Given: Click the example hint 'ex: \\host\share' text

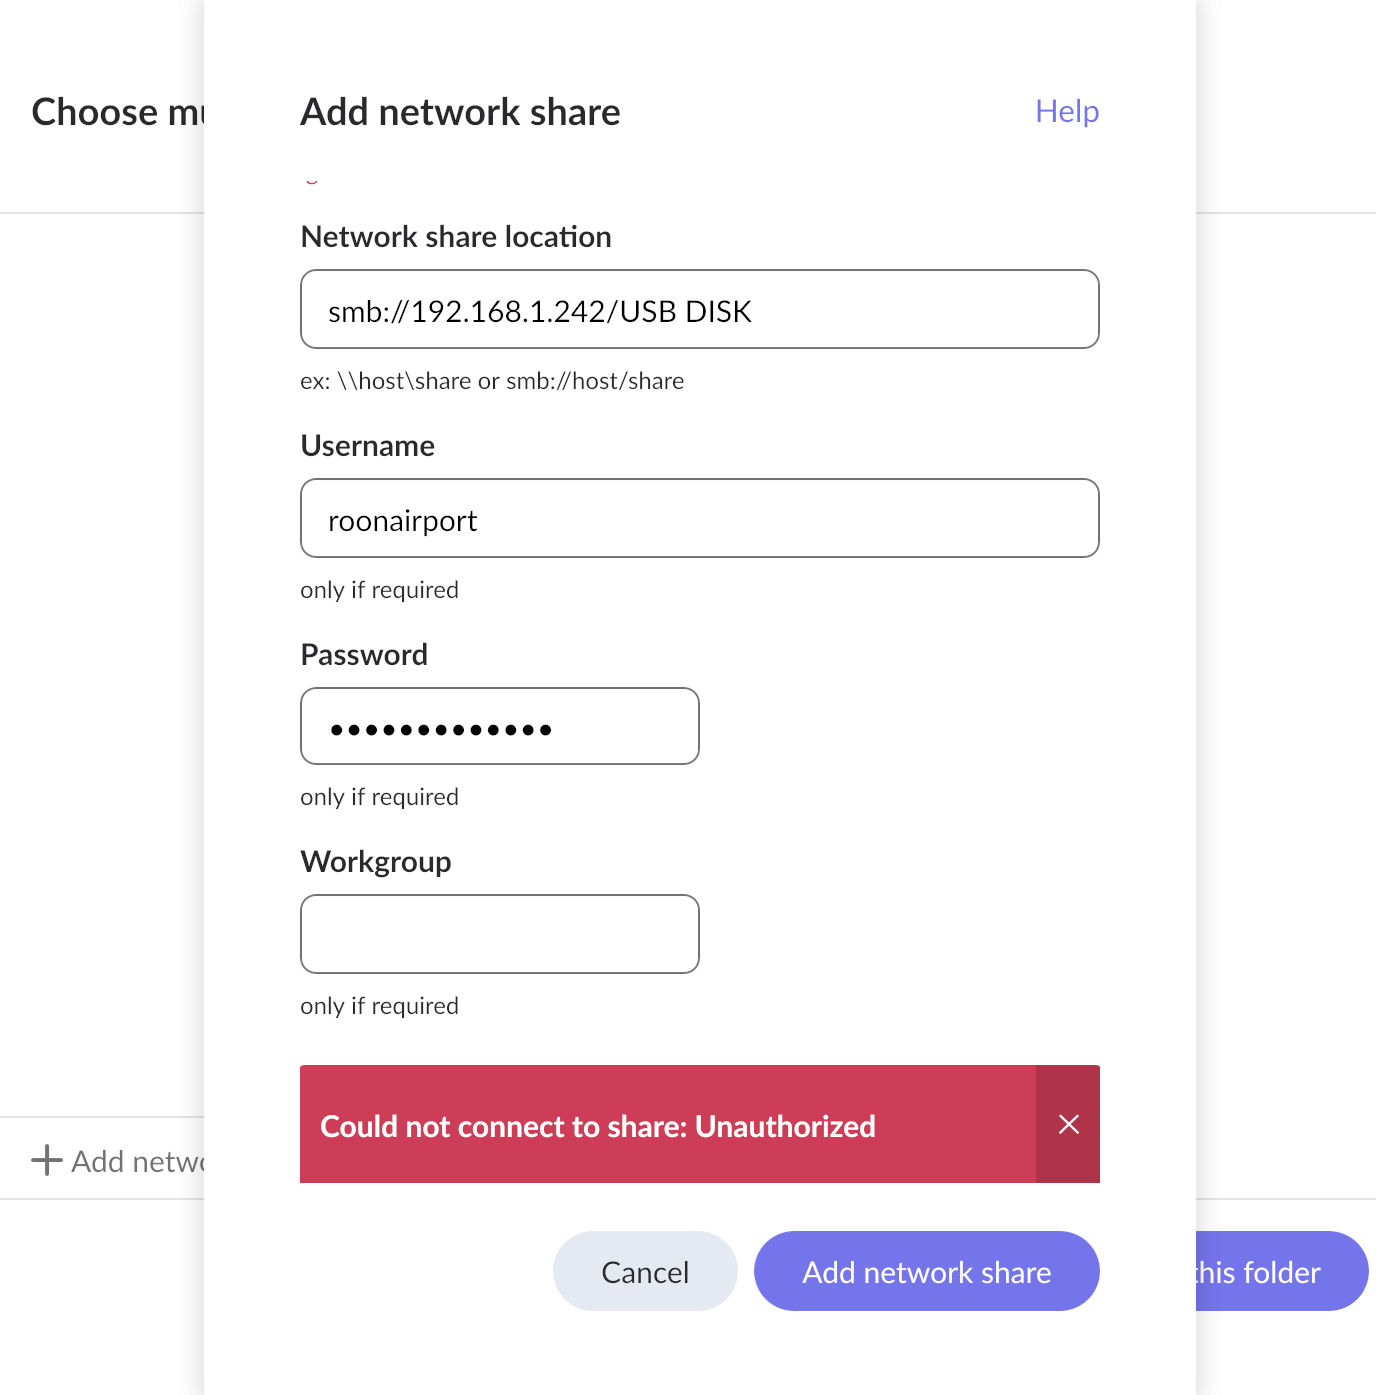Looking at the screenshot, I should [492, 381].
